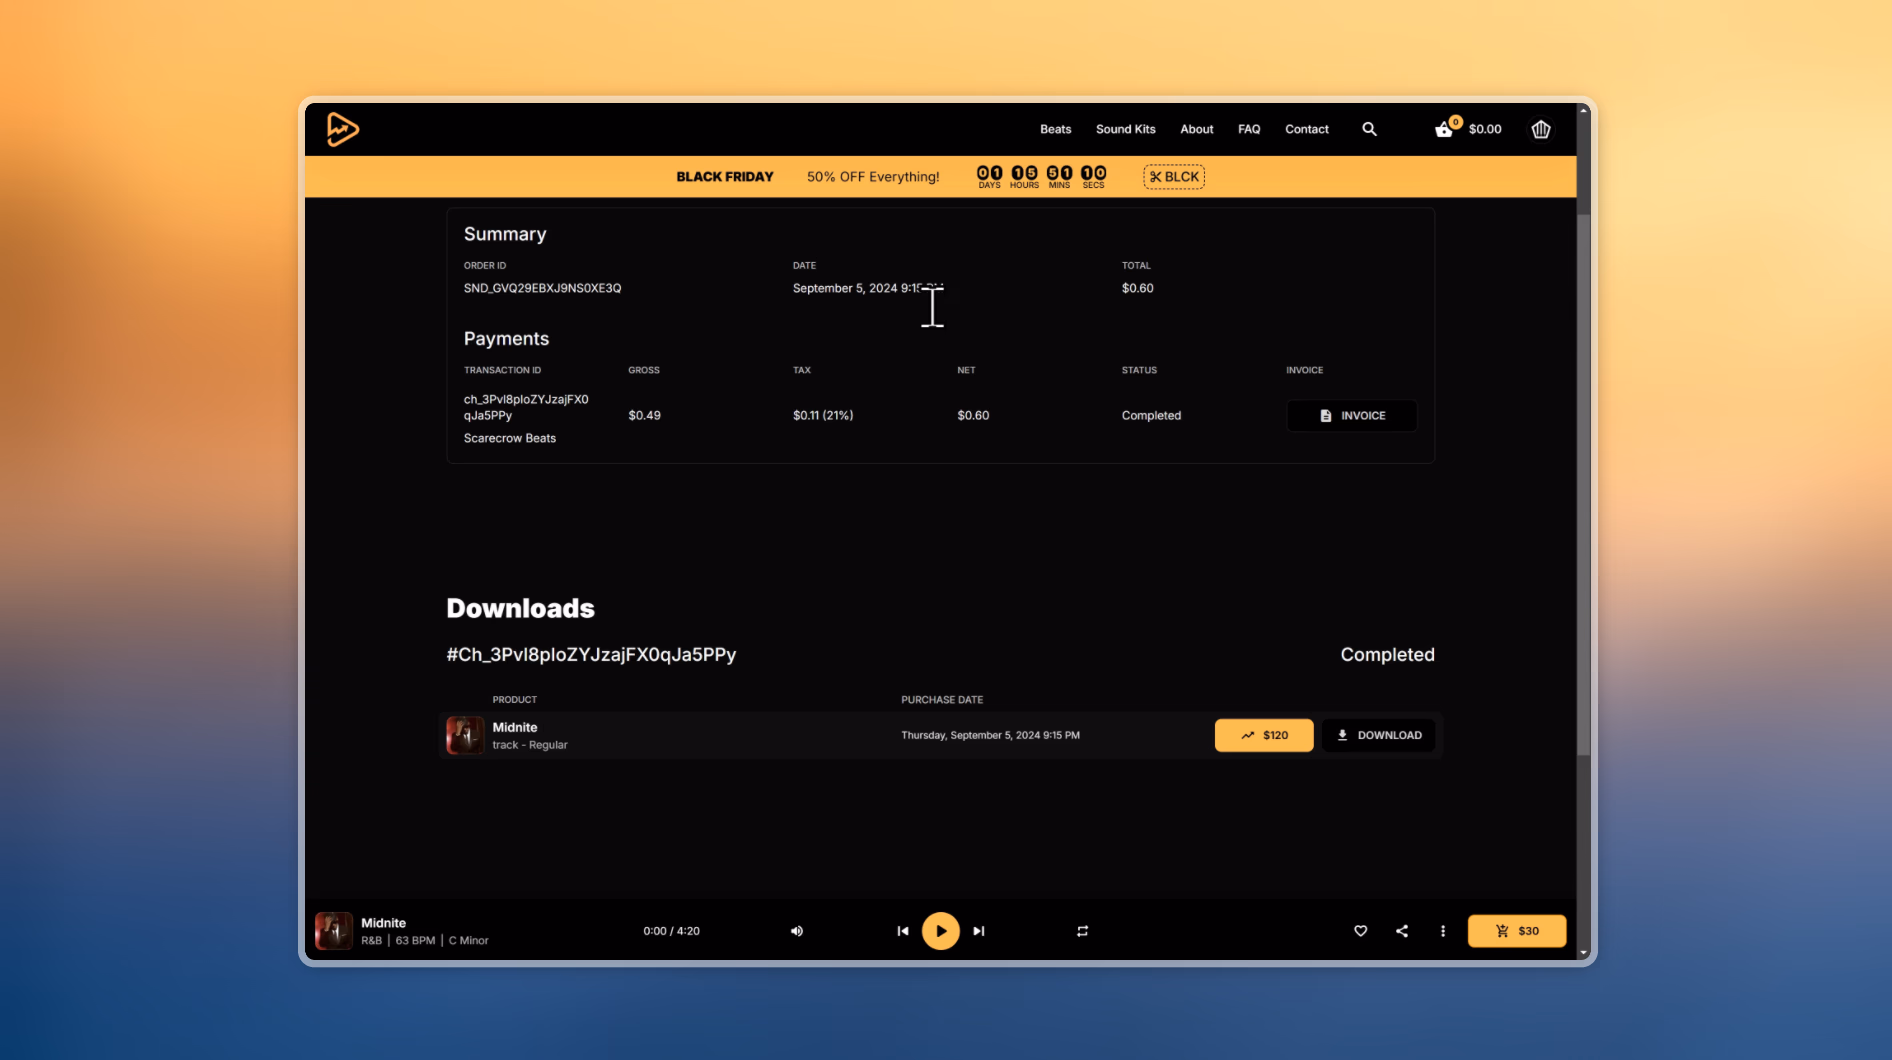Add Midnite to cart for $30
This screenshot has height=1060, width=1892.
(x=1516, y=931)
